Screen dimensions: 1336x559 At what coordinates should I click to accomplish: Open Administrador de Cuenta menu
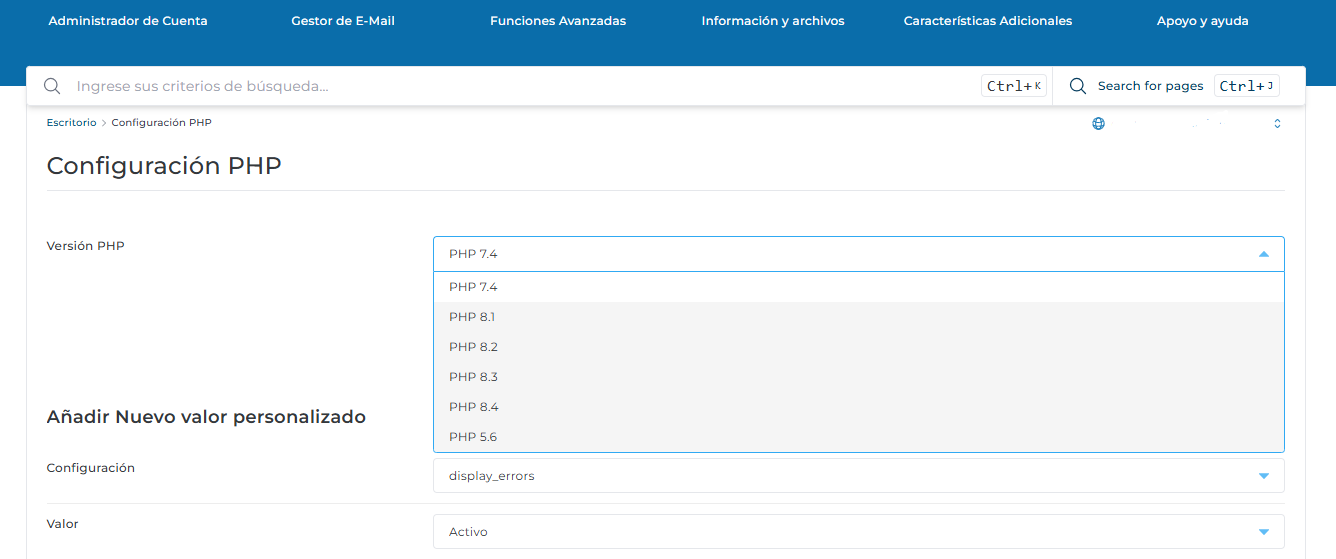(128, 21)
